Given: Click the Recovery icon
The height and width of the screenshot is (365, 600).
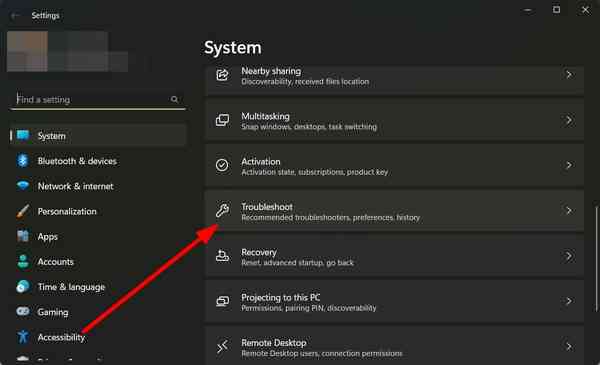Looking at the screenshot, I should point(222,256).
